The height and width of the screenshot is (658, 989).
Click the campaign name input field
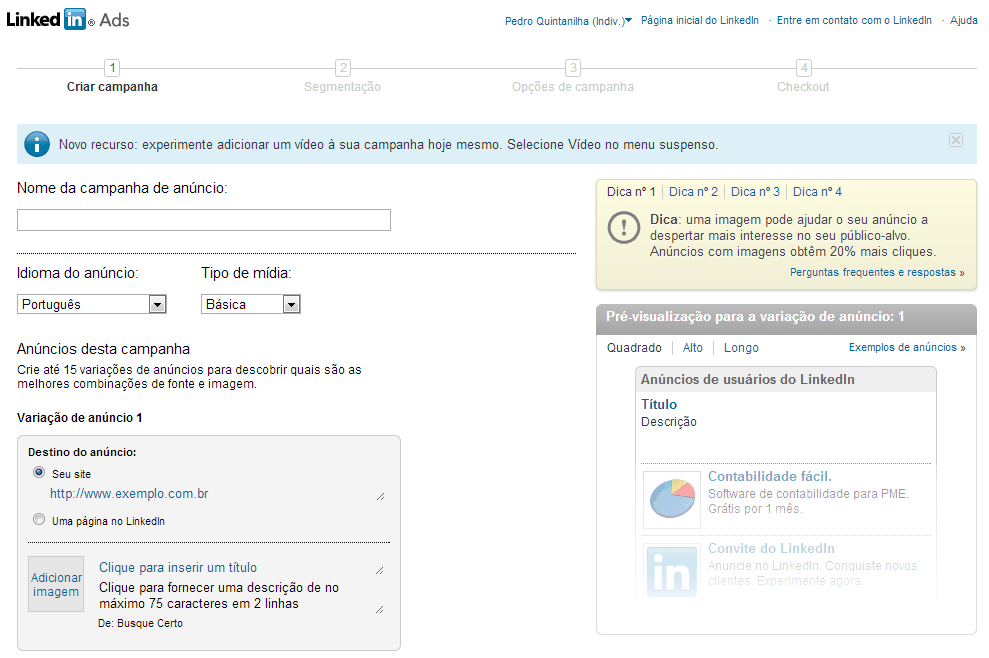click(x=204, y=220)
